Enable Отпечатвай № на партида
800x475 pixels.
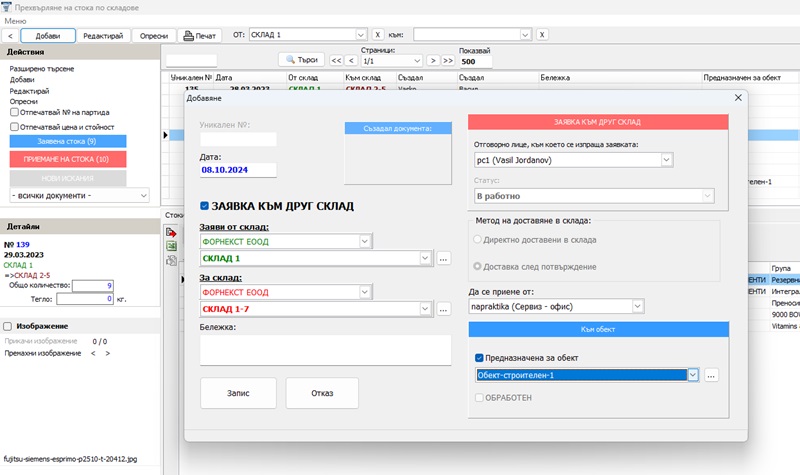(x=14, y=112)
